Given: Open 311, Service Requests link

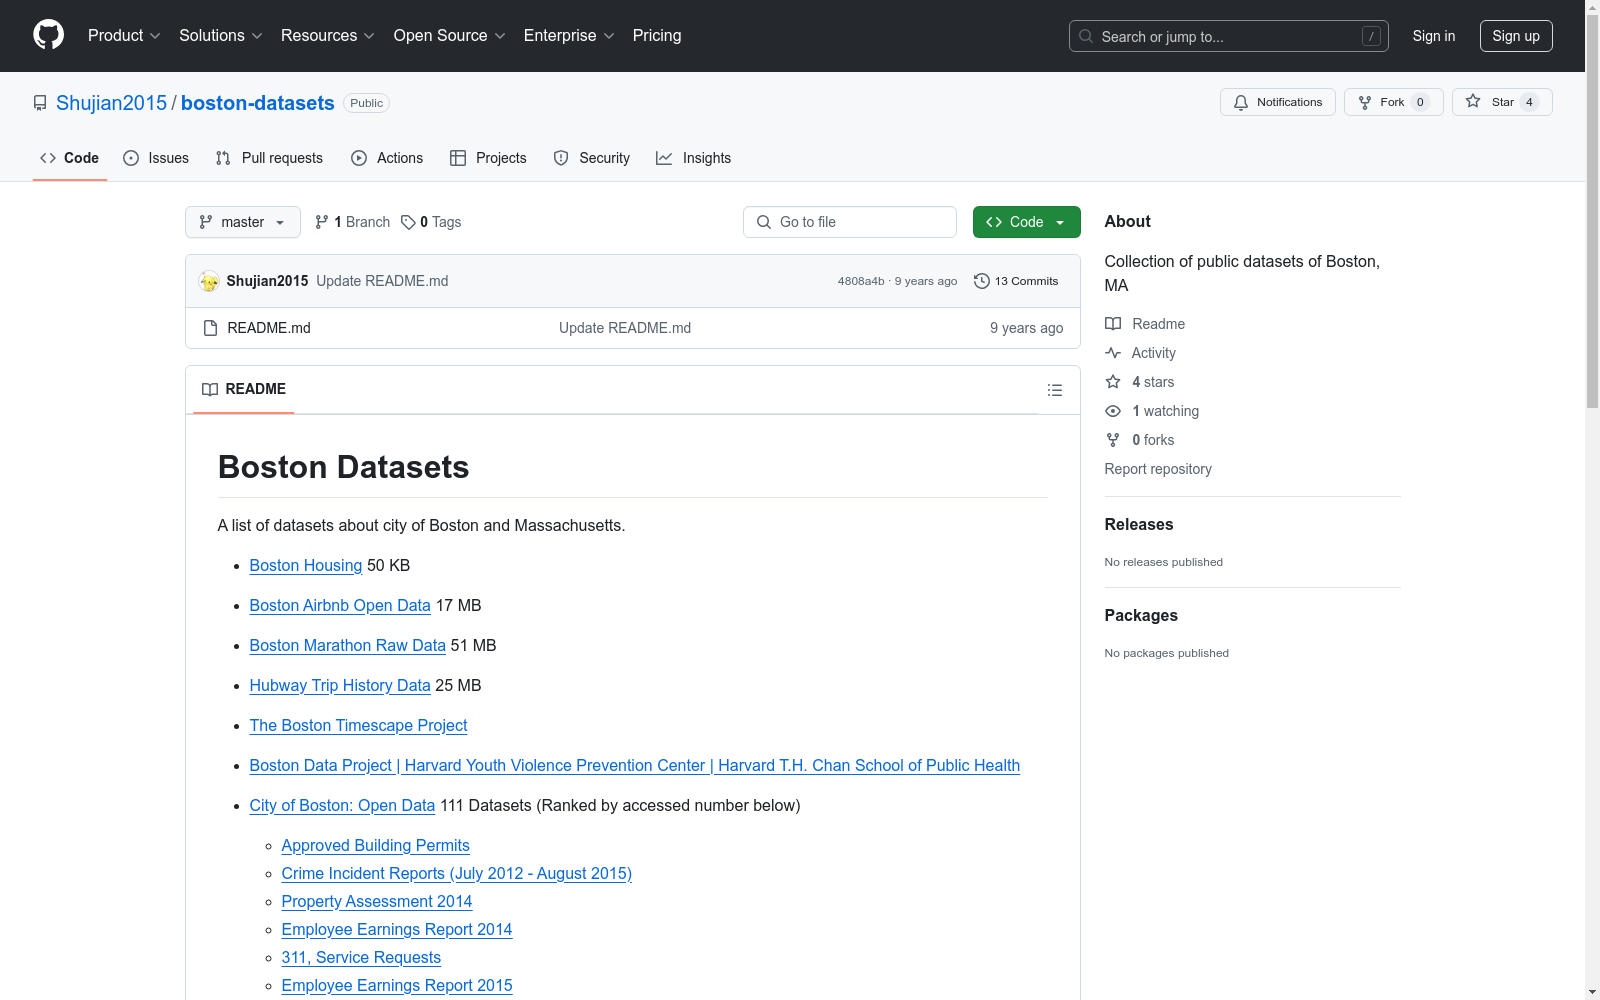Looking at the screenshot, I should coord(361,957).
